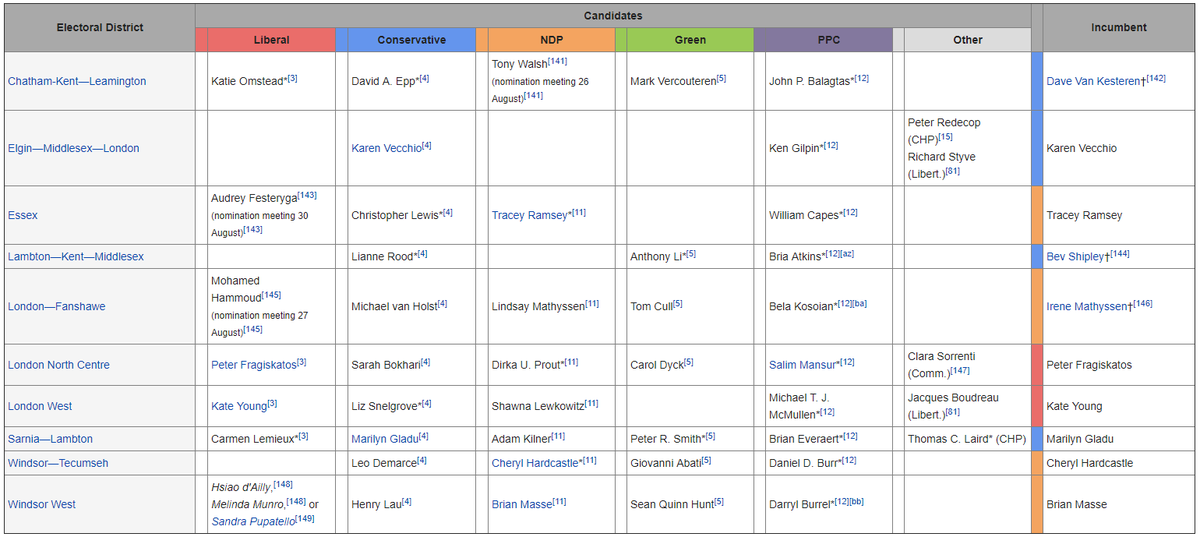Select the text John P. Balagtas
The width and height of the screenshot is (1200, 537).
point(808,81)
